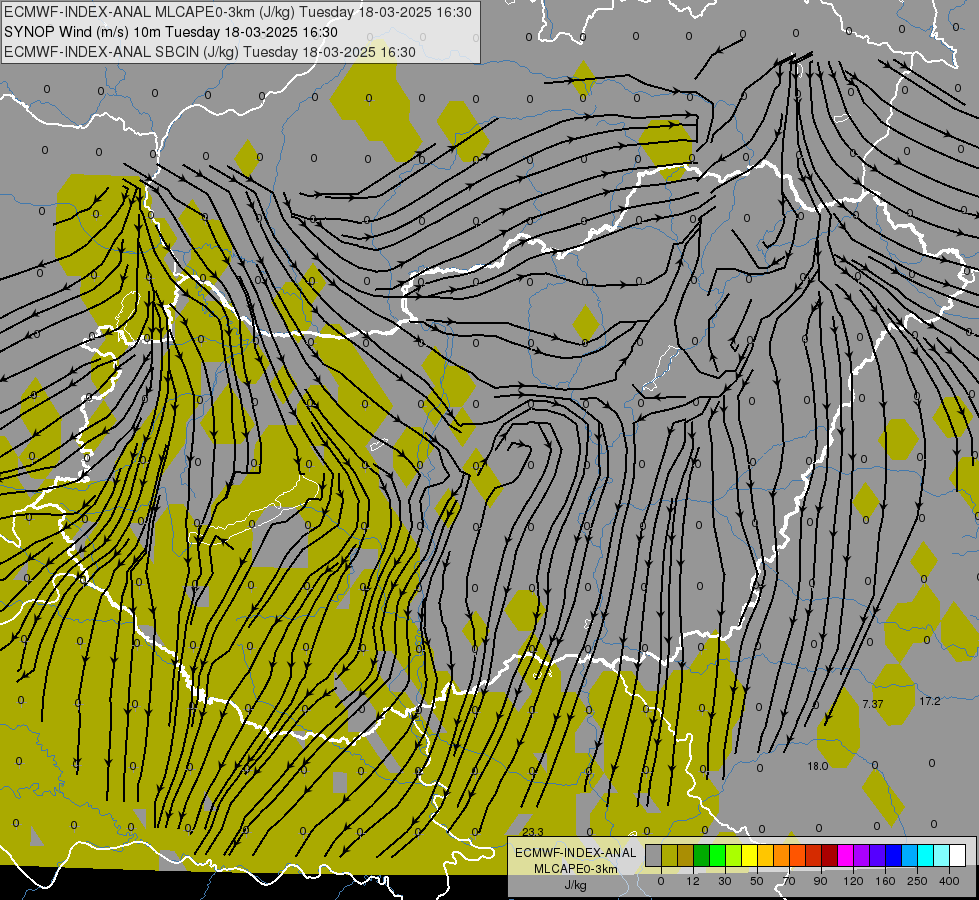Click the dark red legend swatch after 90
Viewport: 979px width, 900px height.
[x=830, y=855]
